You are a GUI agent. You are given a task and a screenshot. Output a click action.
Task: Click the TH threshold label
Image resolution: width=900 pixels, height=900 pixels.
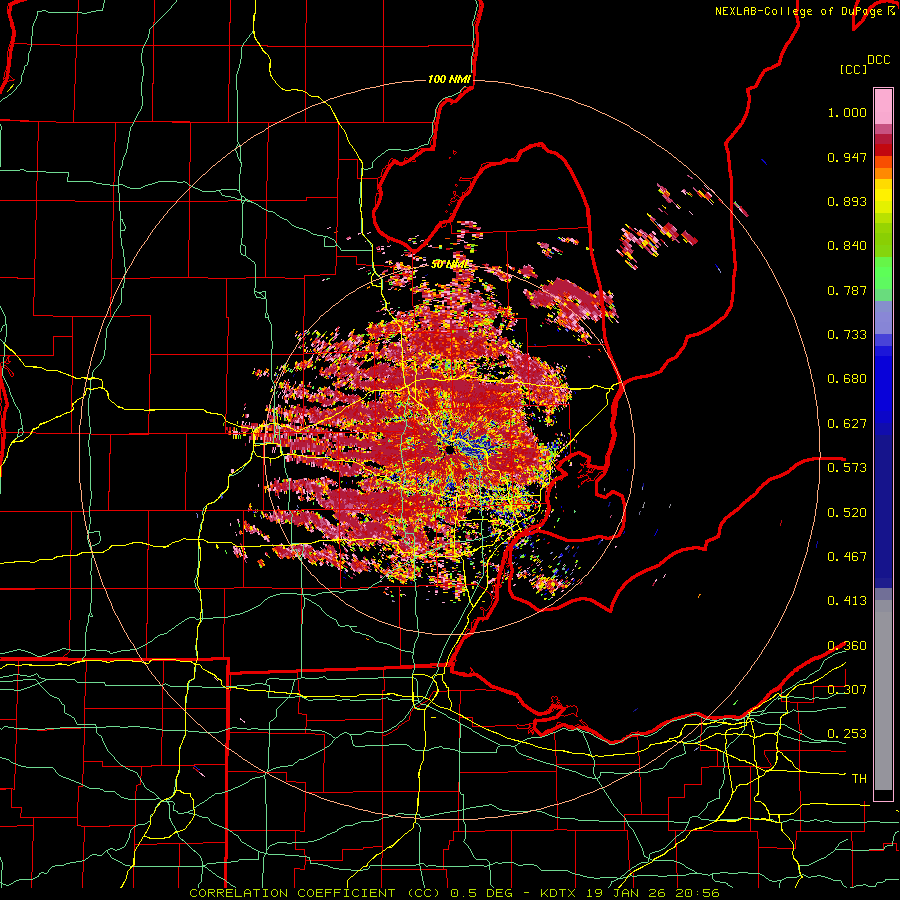(859, 779)
